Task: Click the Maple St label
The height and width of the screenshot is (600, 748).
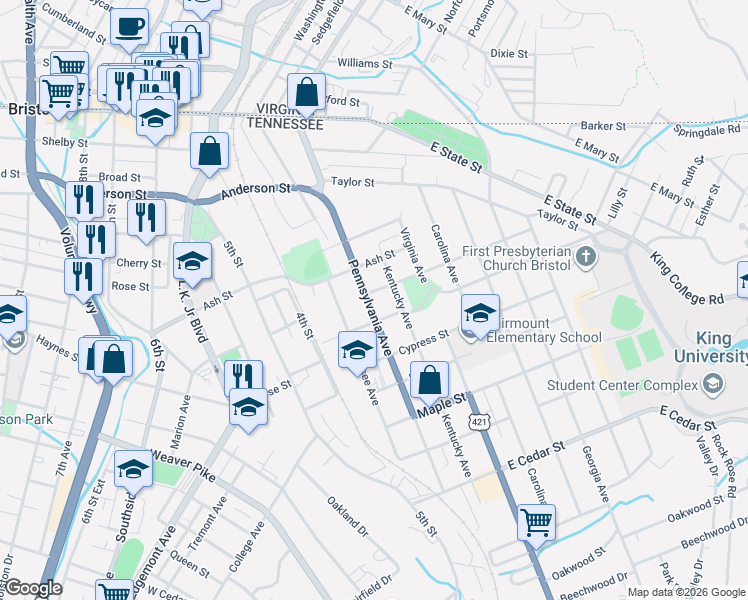Action: (x=441, y=405)
